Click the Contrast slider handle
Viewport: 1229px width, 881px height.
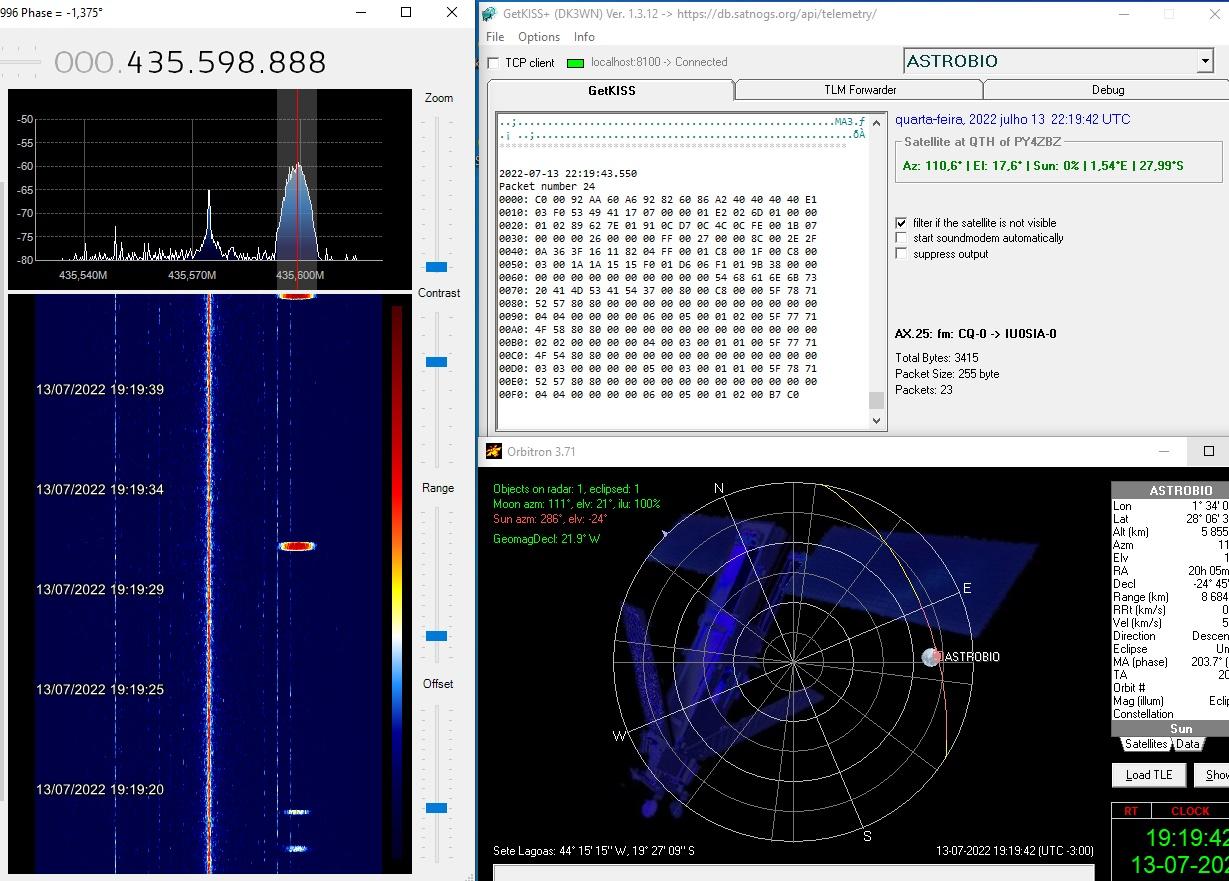436,362
